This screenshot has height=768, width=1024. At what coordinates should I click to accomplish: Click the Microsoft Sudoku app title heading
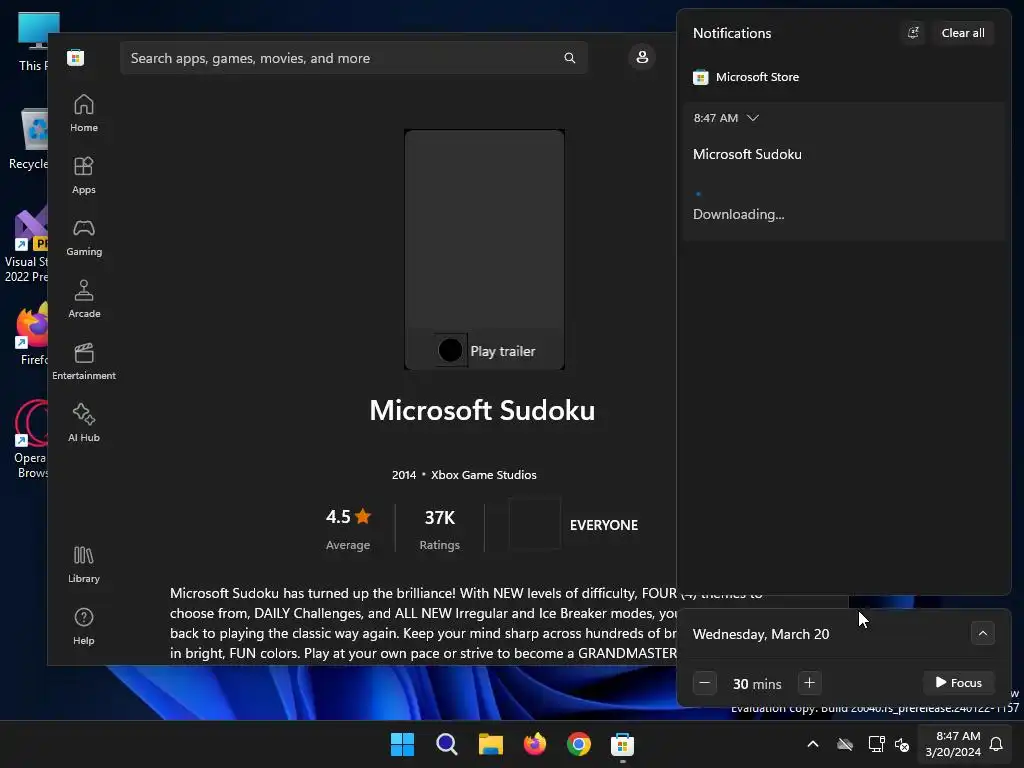(482, 411)
